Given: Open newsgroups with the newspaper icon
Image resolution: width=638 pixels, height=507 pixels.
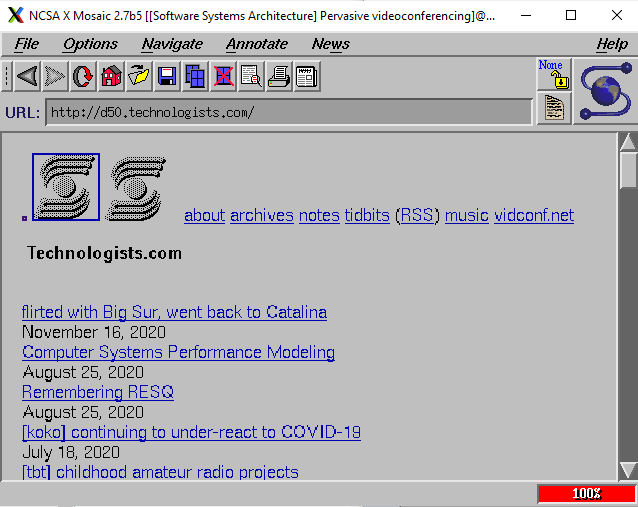Looking at the screenshot, I should pyautogui.click(x=307, y=76).
